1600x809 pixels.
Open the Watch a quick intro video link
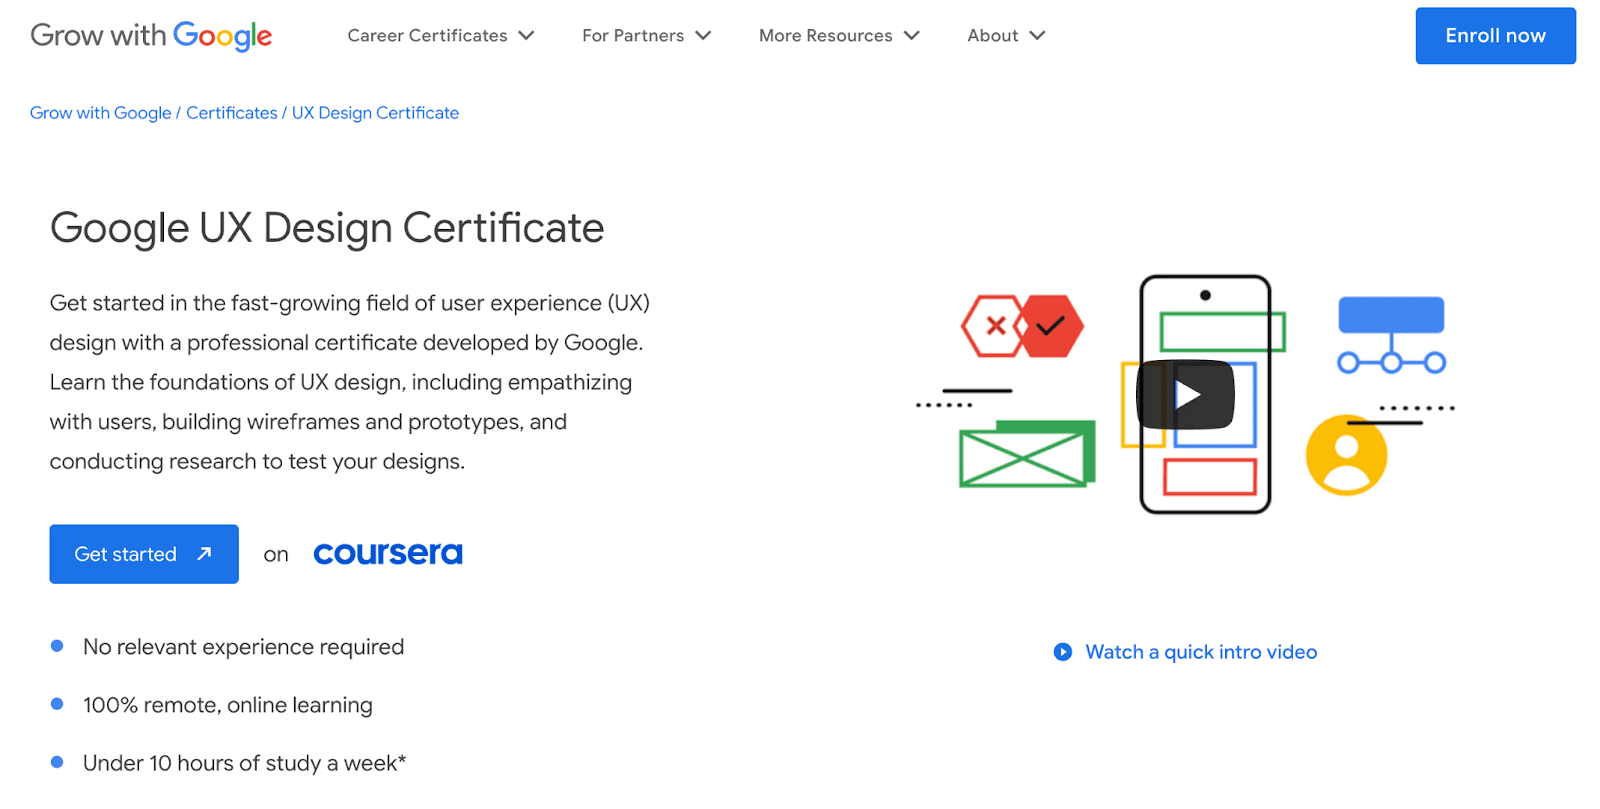[1201, 652]
